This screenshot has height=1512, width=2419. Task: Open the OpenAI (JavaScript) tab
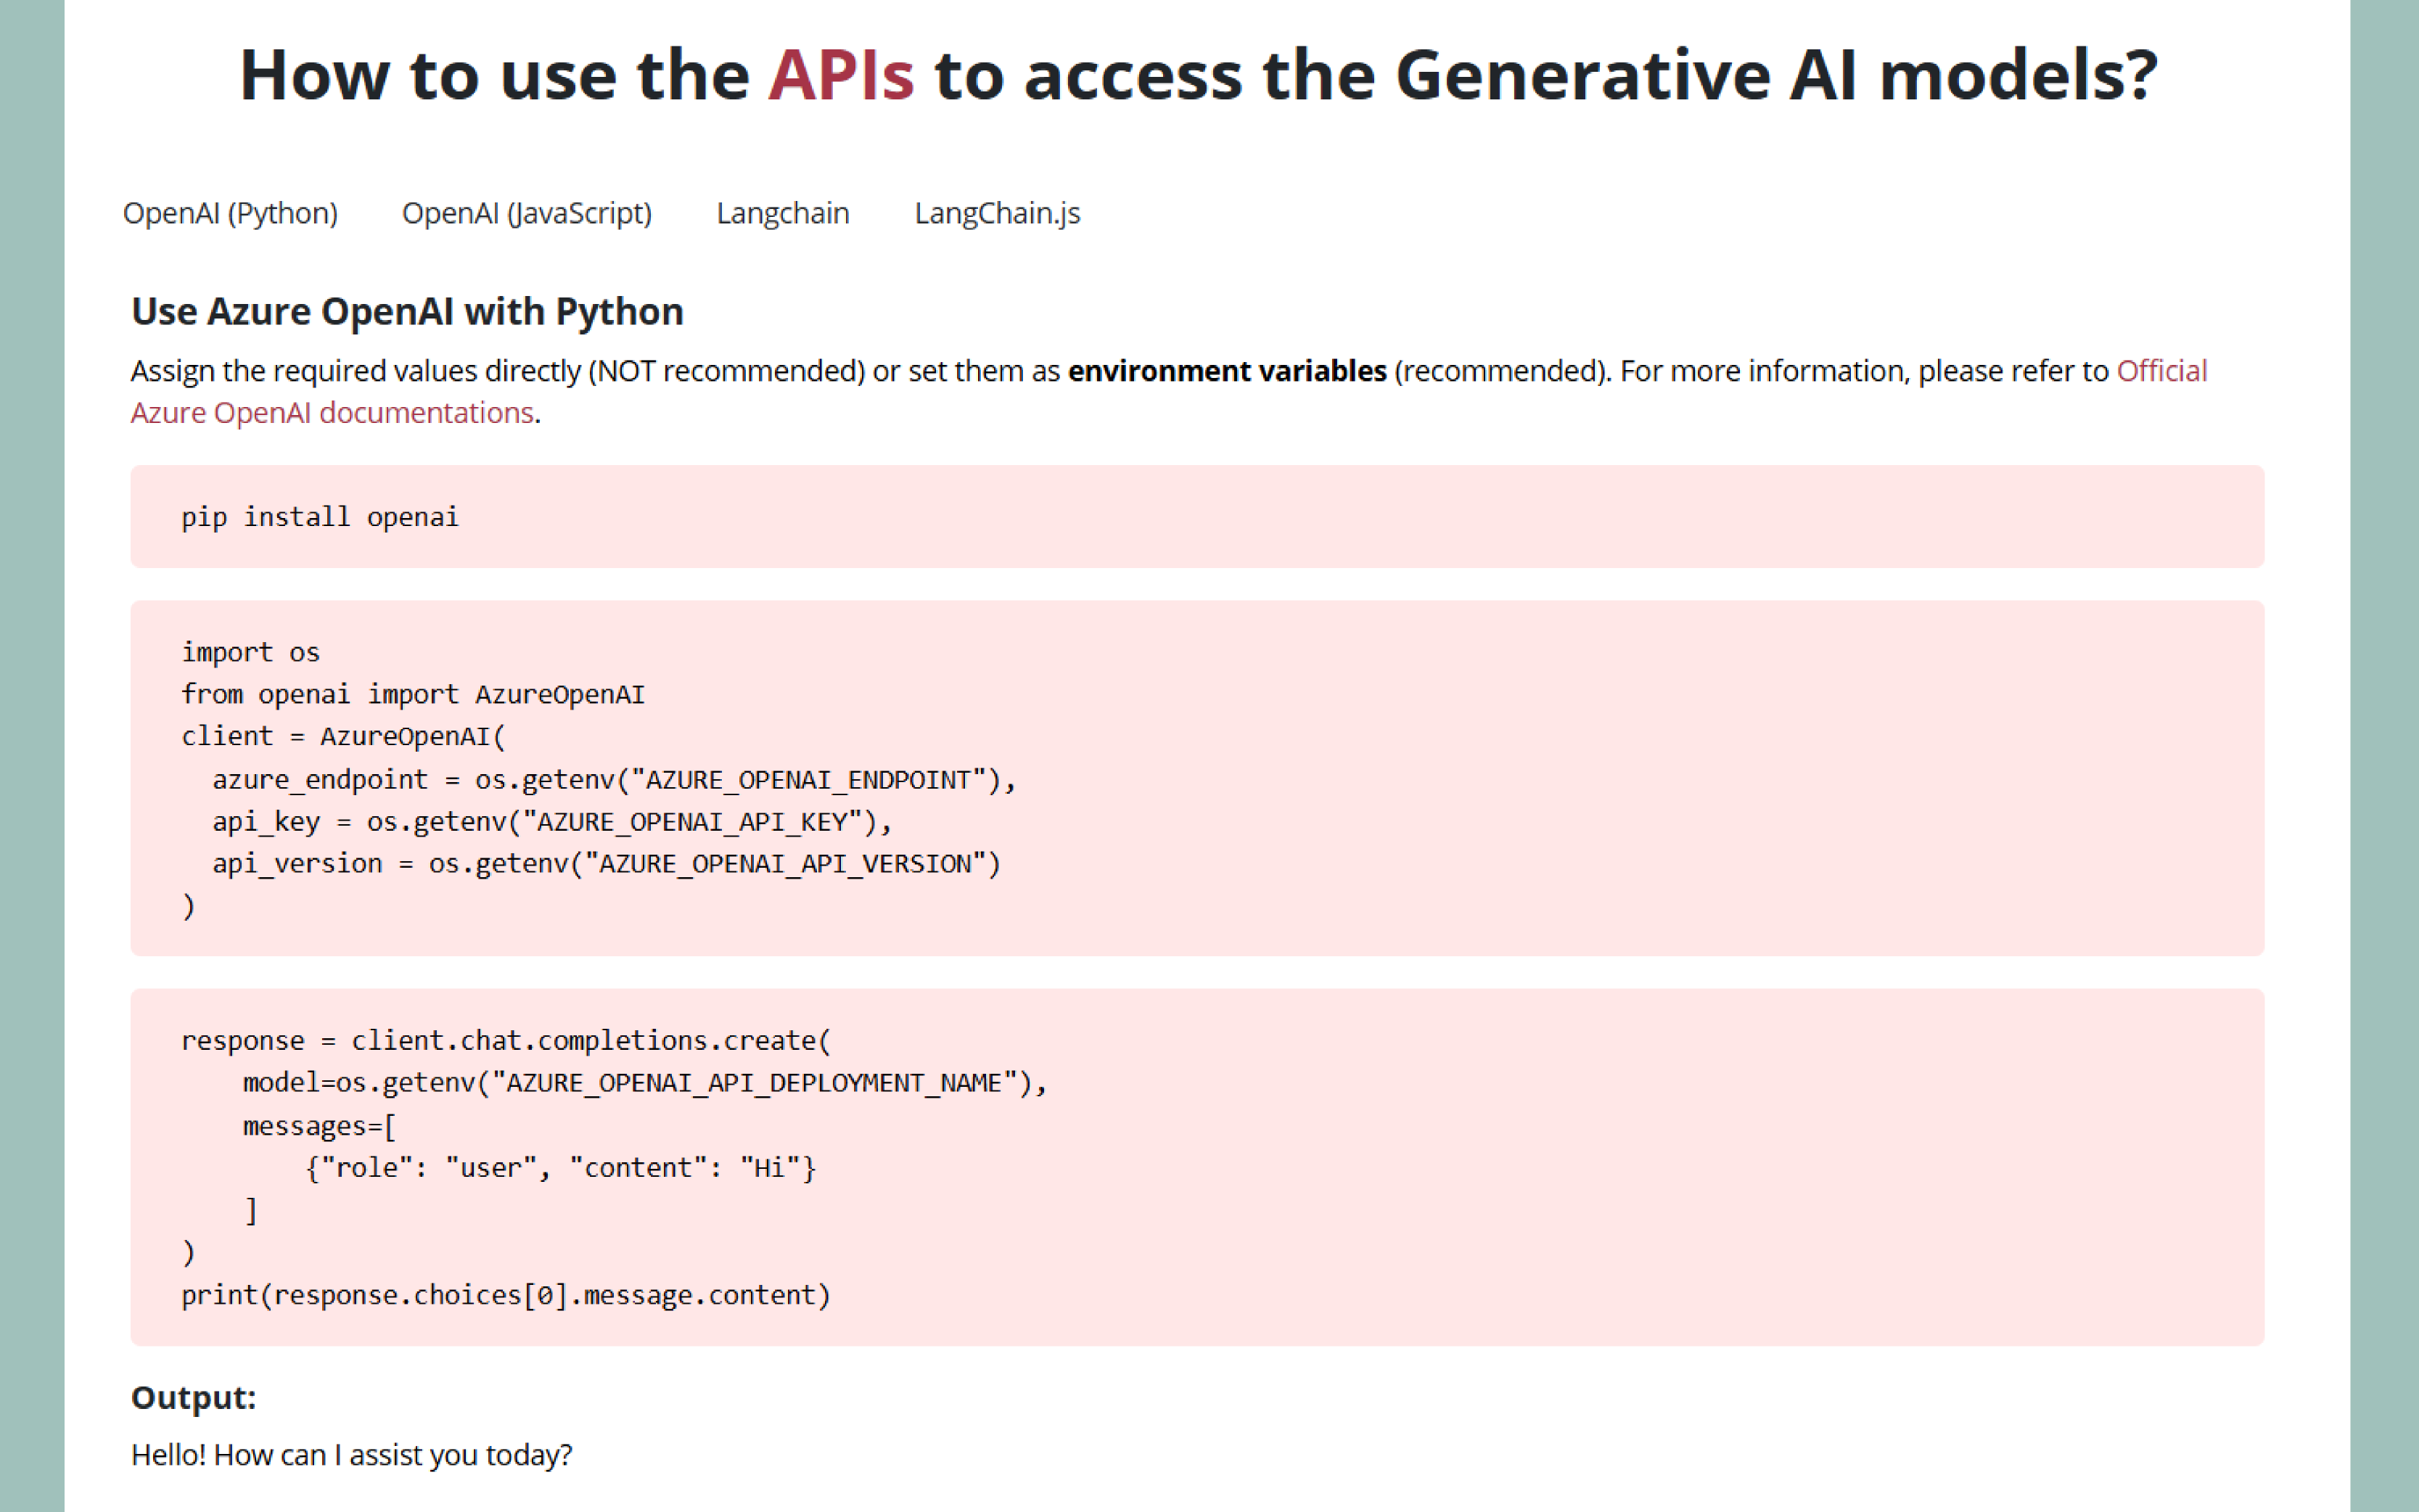click(527, 213)
